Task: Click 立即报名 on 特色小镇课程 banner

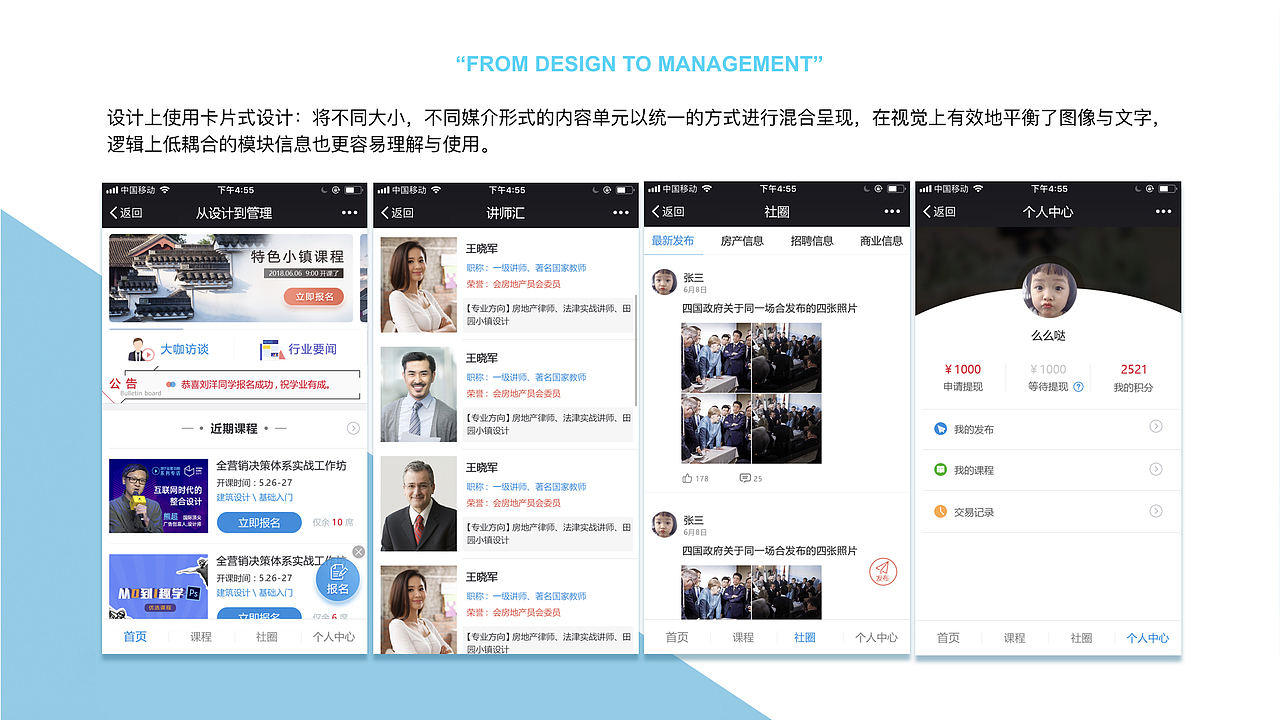Action: tap(315, 297)
